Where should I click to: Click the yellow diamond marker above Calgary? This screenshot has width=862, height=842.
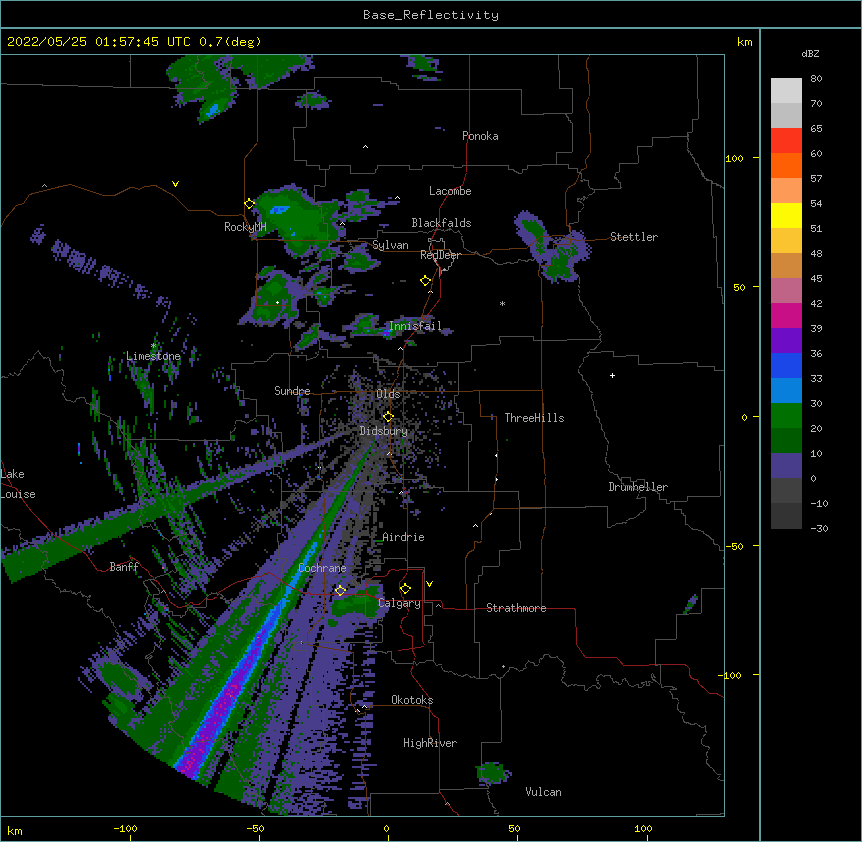pos(405,589)
